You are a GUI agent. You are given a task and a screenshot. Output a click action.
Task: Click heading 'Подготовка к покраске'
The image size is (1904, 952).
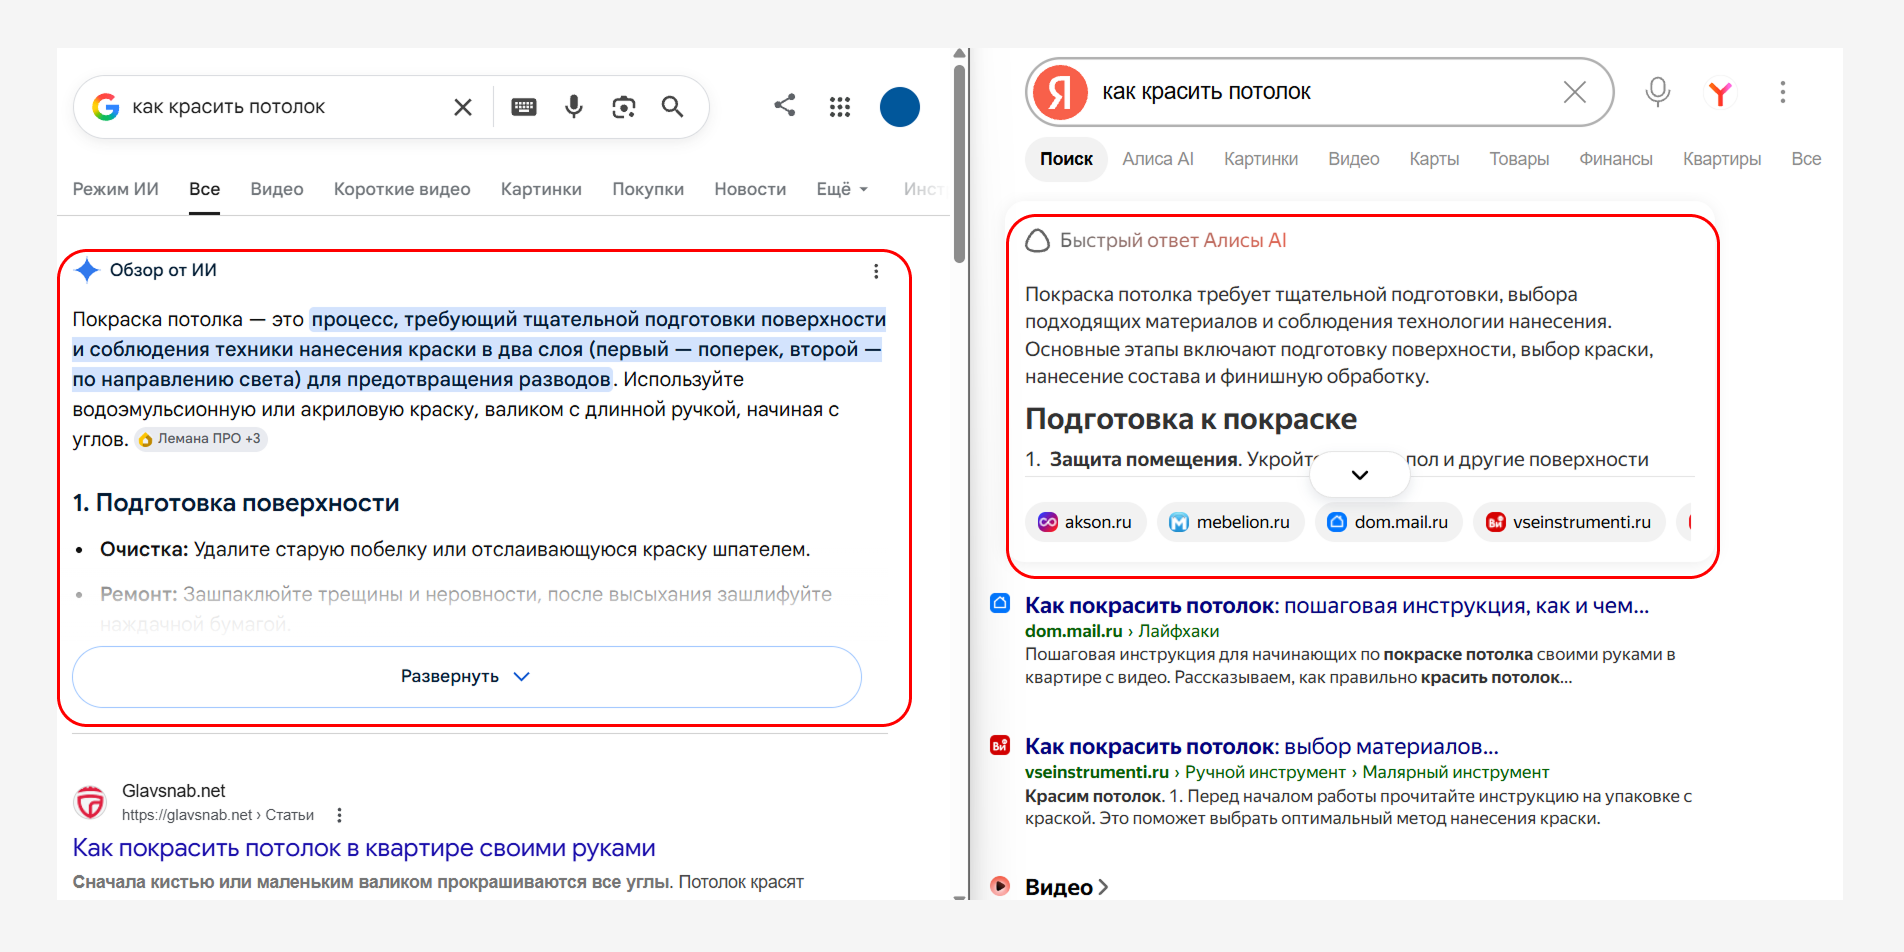click(1191, 419)
